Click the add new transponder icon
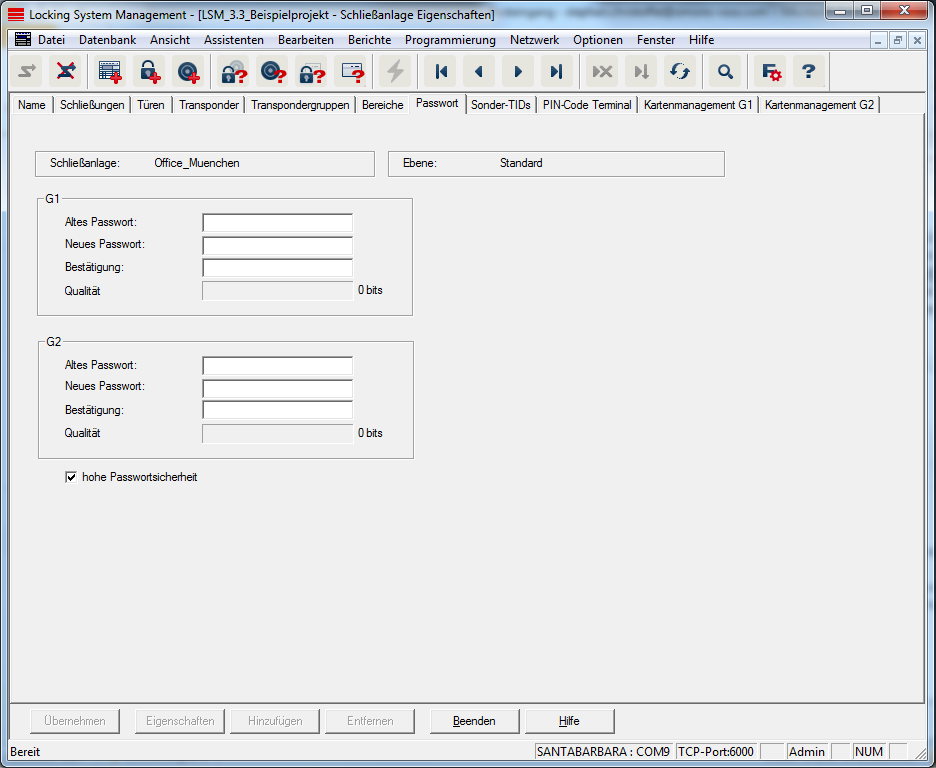Screen dimensions: 936x768 point(189,72)
